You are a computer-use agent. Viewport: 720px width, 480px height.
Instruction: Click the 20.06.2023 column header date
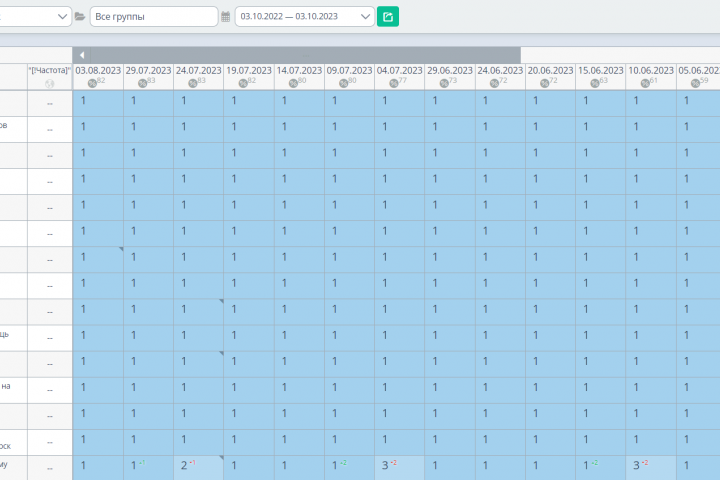point(550,70)
